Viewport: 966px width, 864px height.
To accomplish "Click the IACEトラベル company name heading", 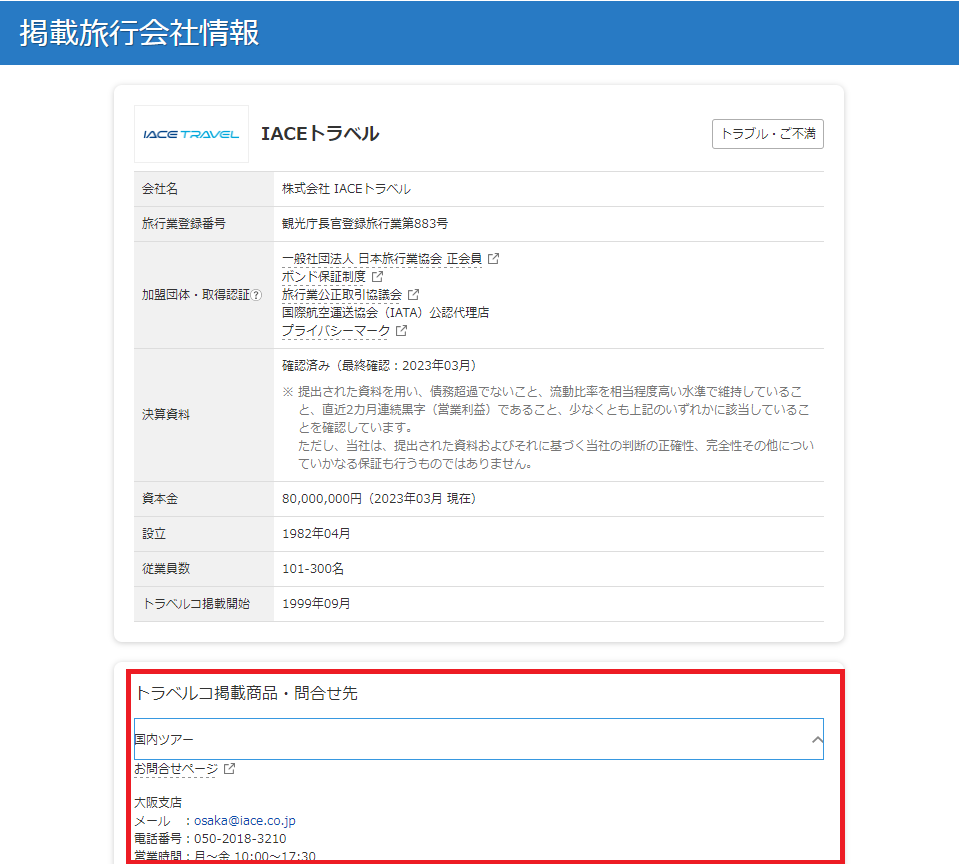I will click(319, 134).
